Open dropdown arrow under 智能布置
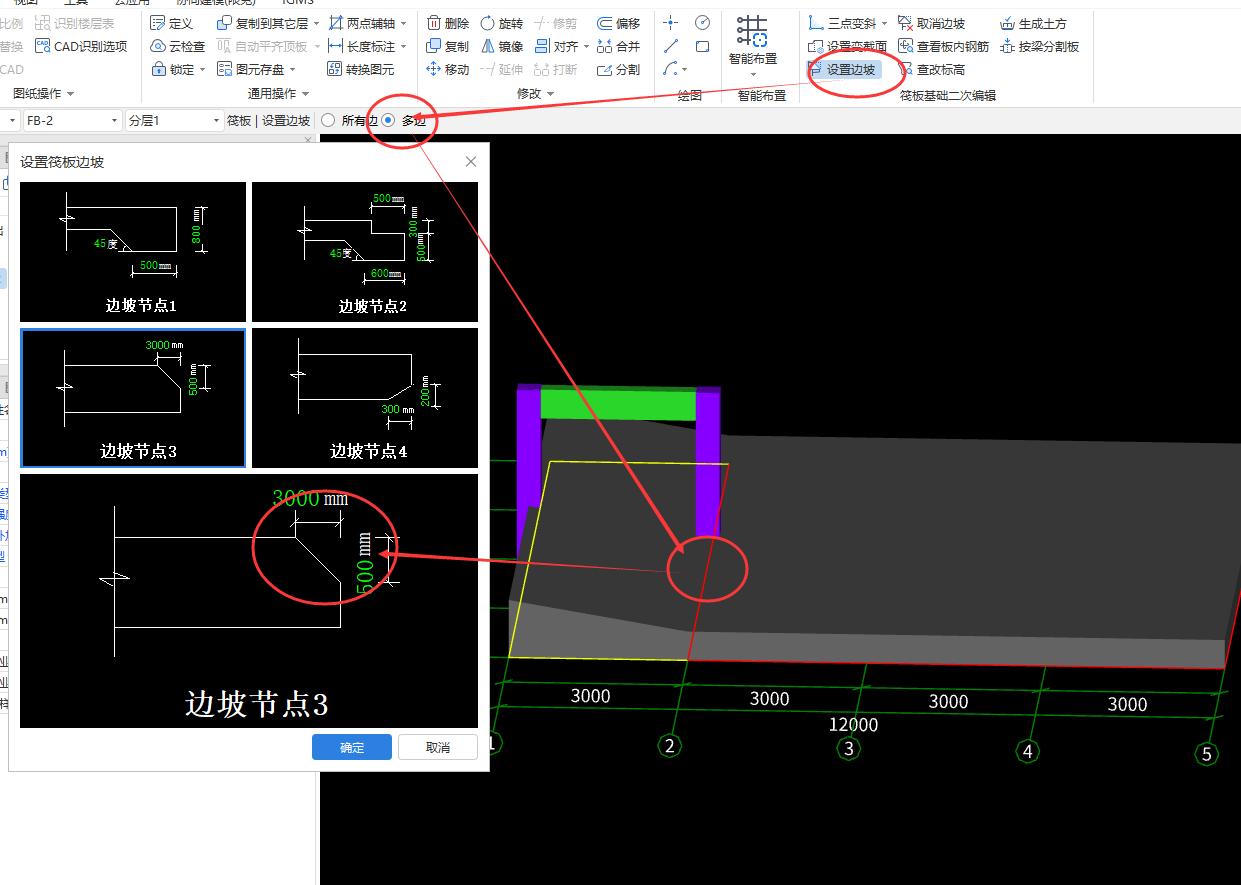The image size is (1241, 885). click(753, 74)
